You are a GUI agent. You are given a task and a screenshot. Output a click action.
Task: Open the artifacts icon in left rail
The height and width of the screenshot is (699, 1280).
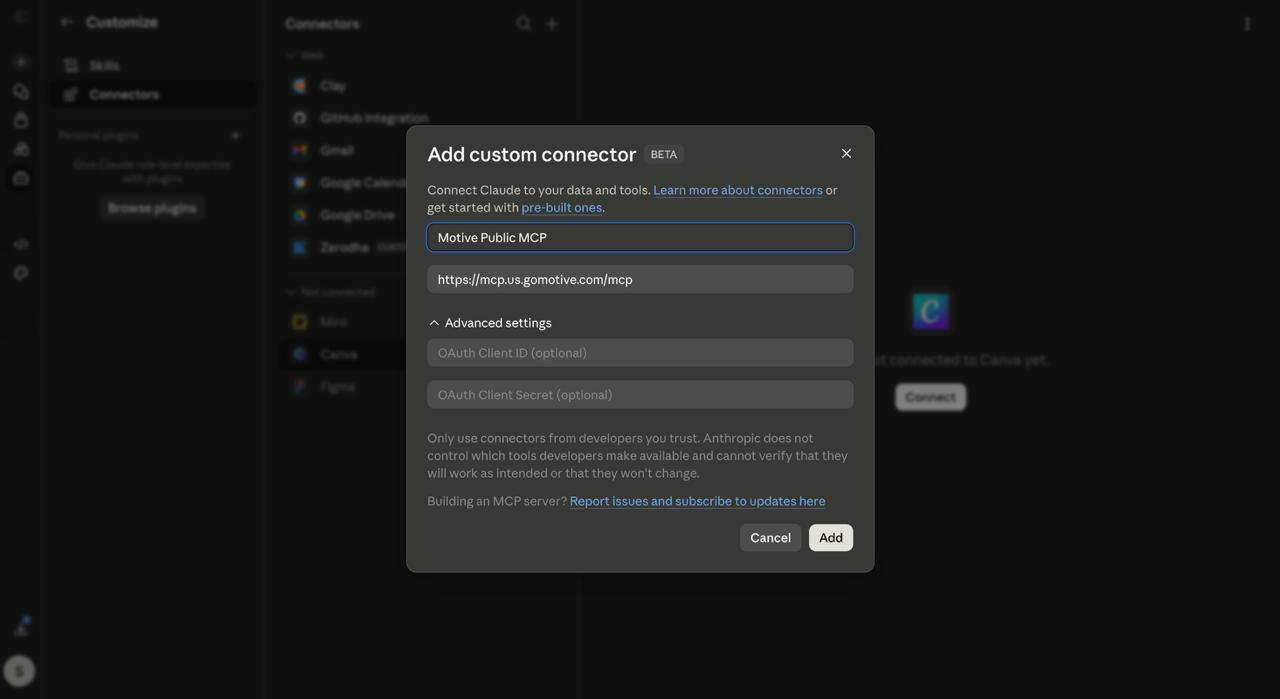[x=21, y=149]
